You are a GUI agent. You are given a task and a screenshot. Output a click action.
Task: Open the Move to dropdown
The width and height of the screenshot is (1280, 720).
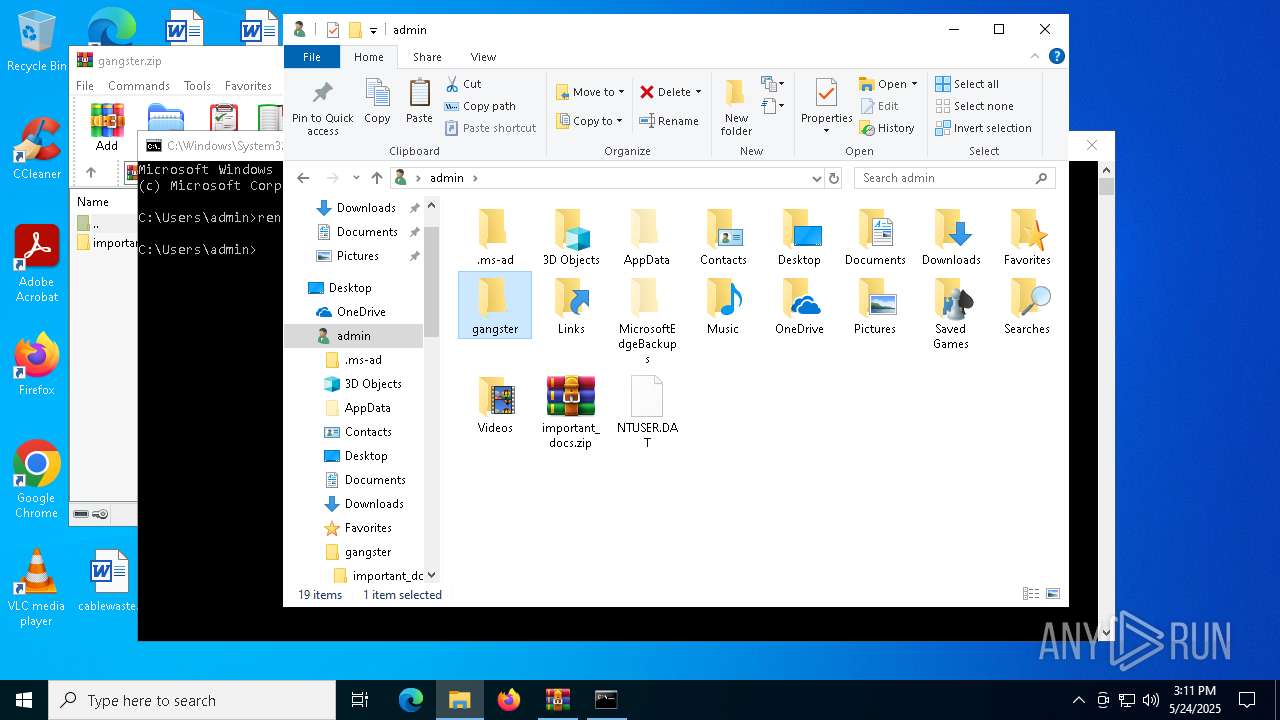click(590, 92)
